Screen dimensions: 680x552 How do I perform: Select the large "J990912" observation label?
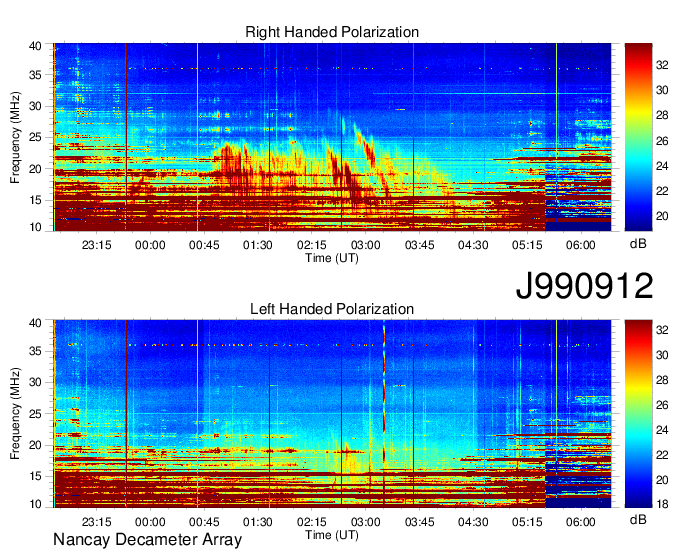tap(584, 286)
